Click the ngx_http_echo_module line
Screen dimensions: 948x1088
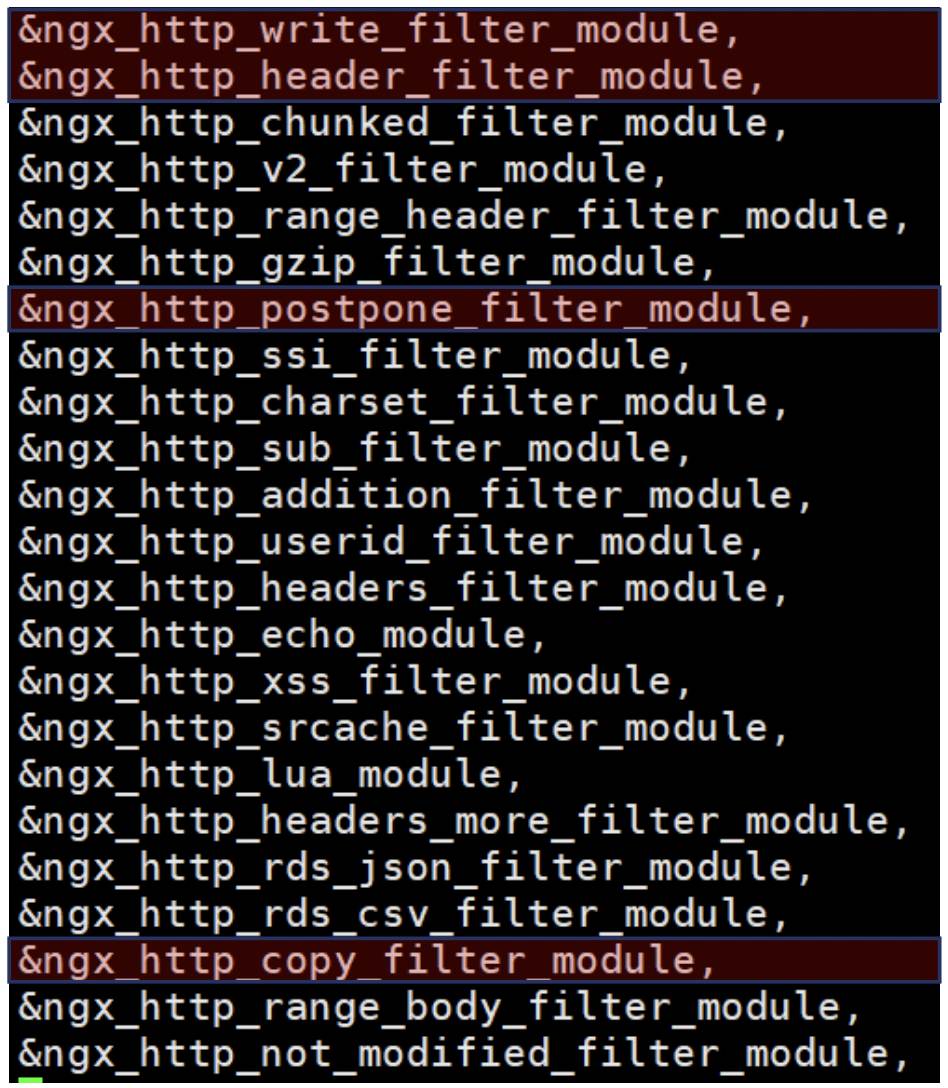[282, 636]
